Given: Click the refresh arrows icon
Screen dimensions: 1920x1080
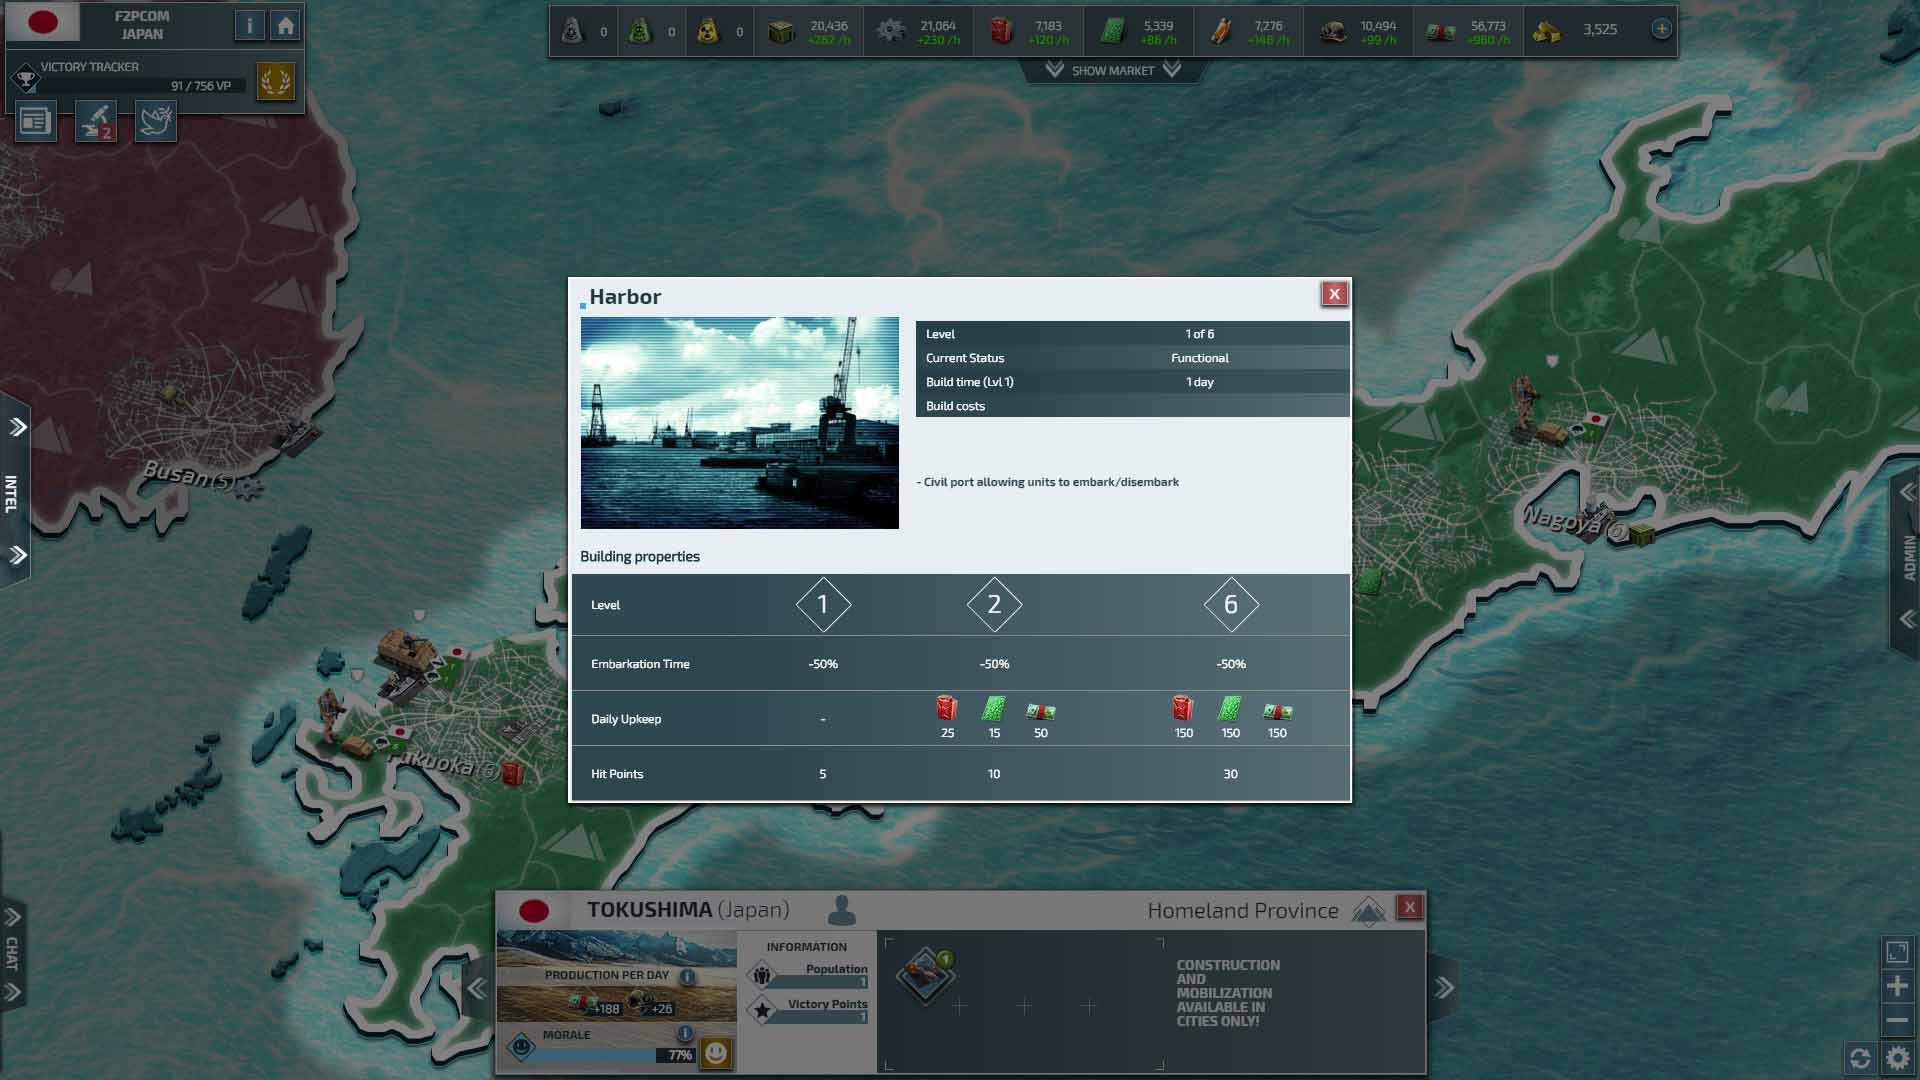Looking at the screenshot, I should pyautogui.click(x=1860, y=1057).
